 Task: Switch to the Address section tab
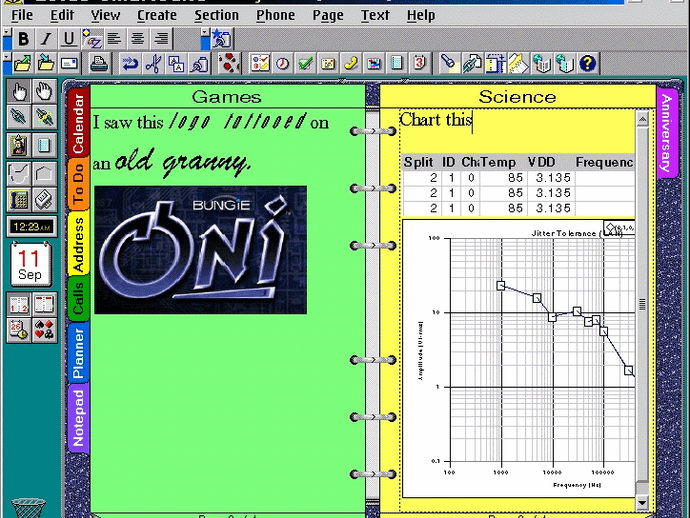[78, 243]
